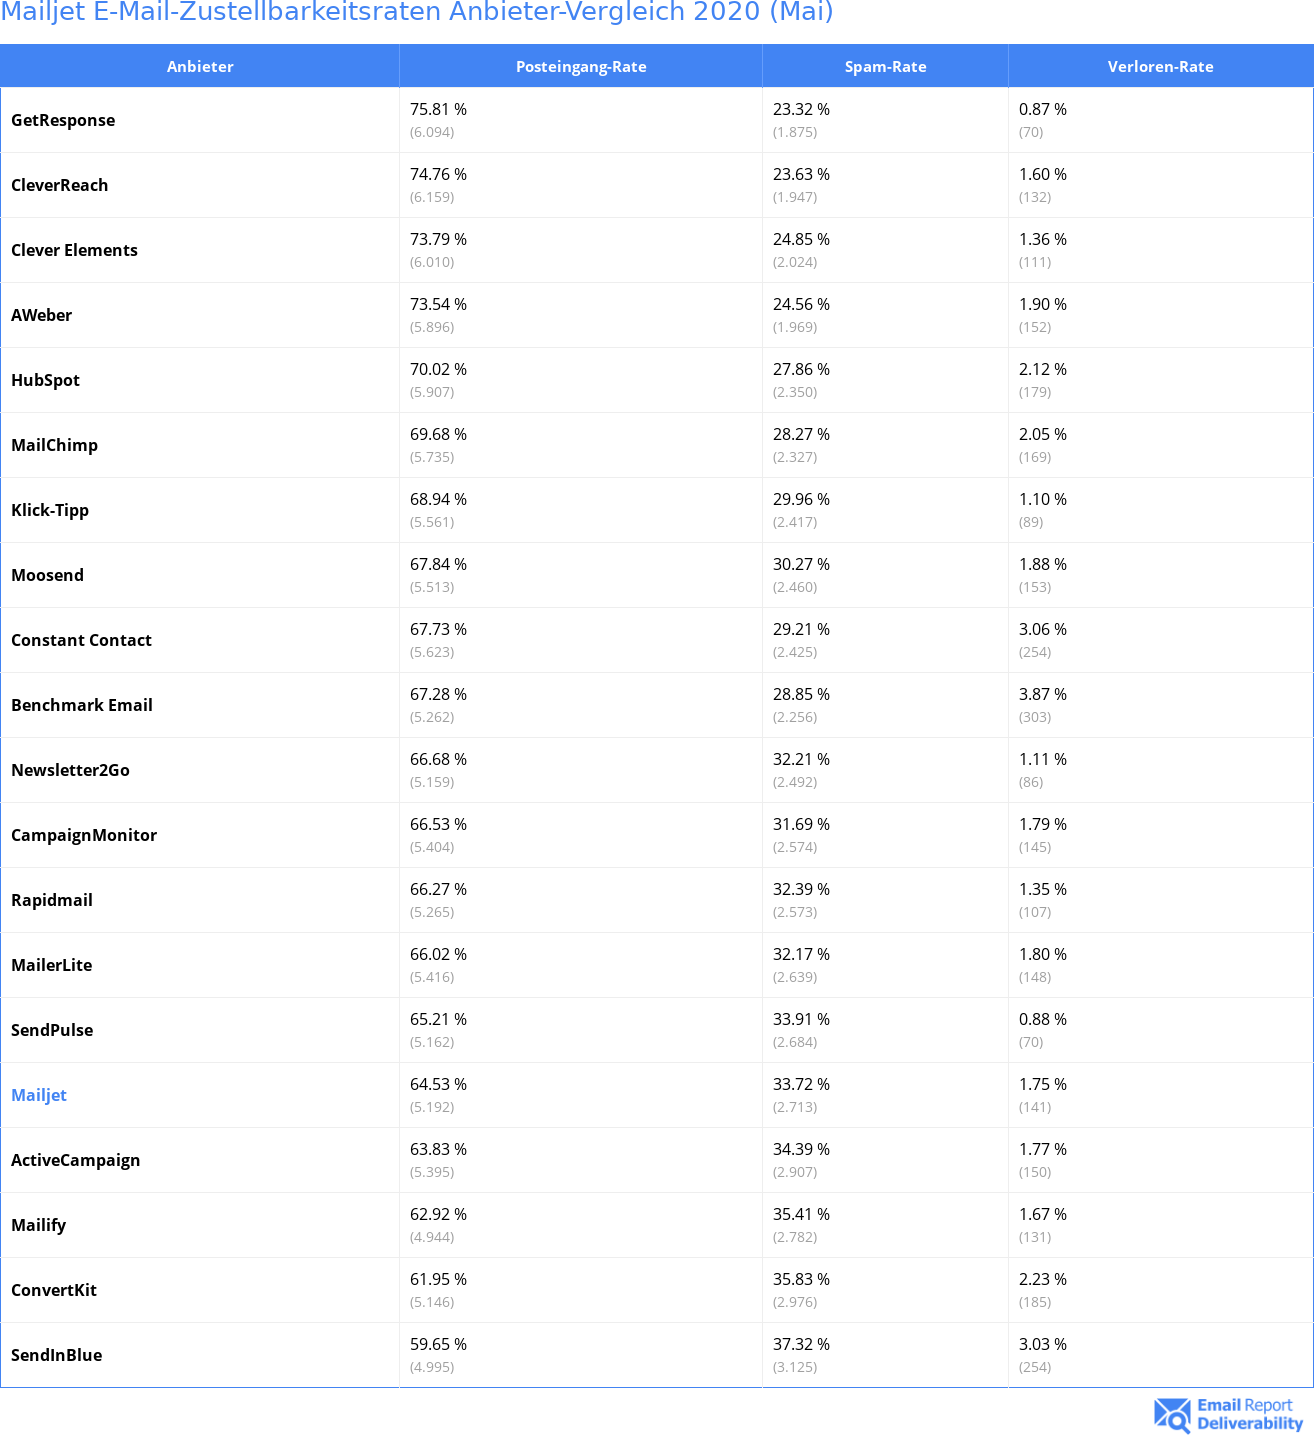The height and width of the screenshot is (1435, 1314).
Task: Click Benchmark Email's 3.87 % lost rate
Action: tap(1043, 694)
